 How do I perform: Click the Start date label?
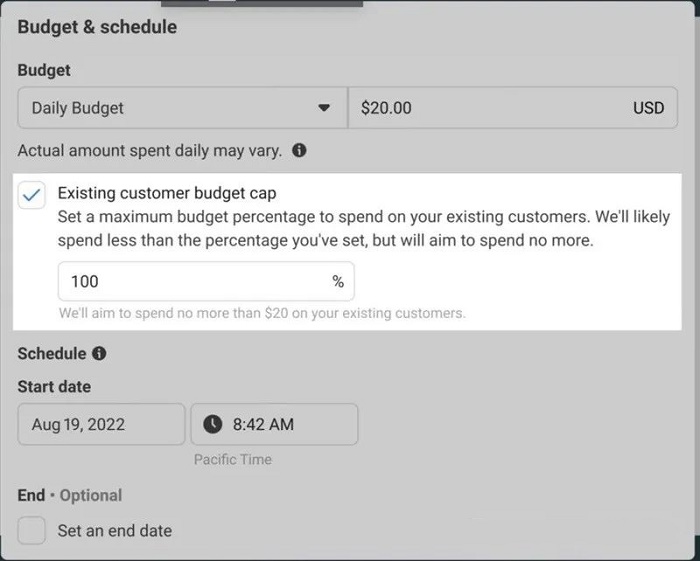point(54,386)
